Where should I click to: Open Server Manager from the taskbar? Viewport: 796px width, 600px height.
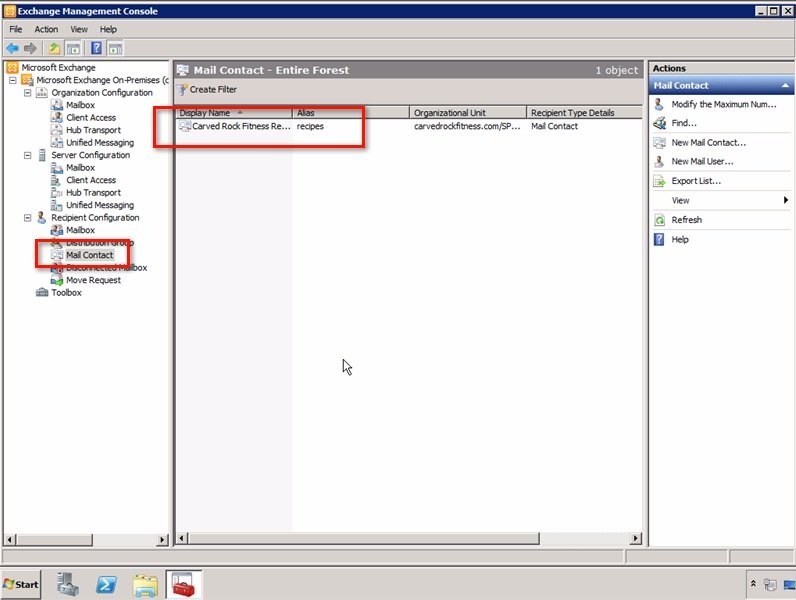coord(68,585)
